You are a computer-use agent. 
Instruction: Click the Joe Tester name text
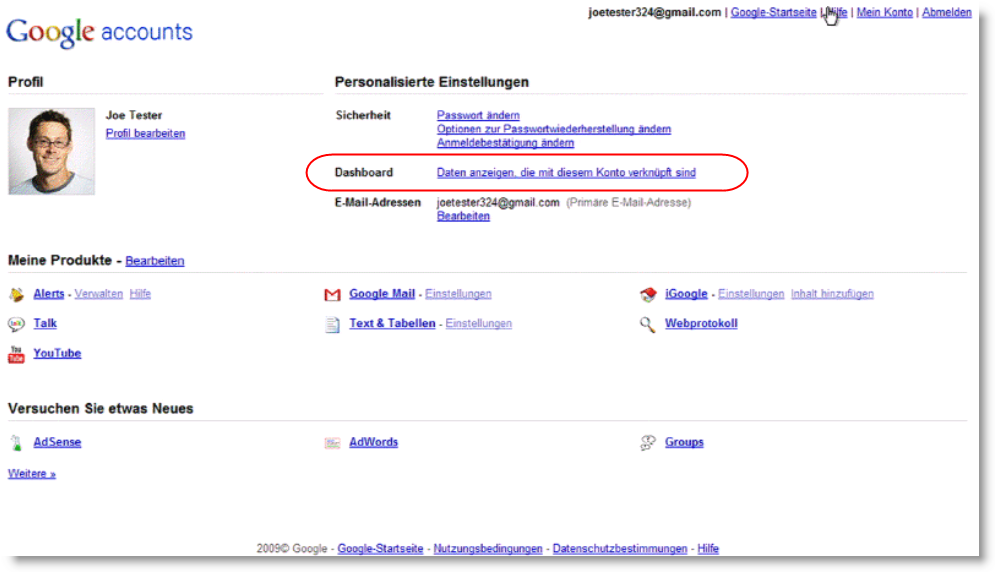click(134, 115)
